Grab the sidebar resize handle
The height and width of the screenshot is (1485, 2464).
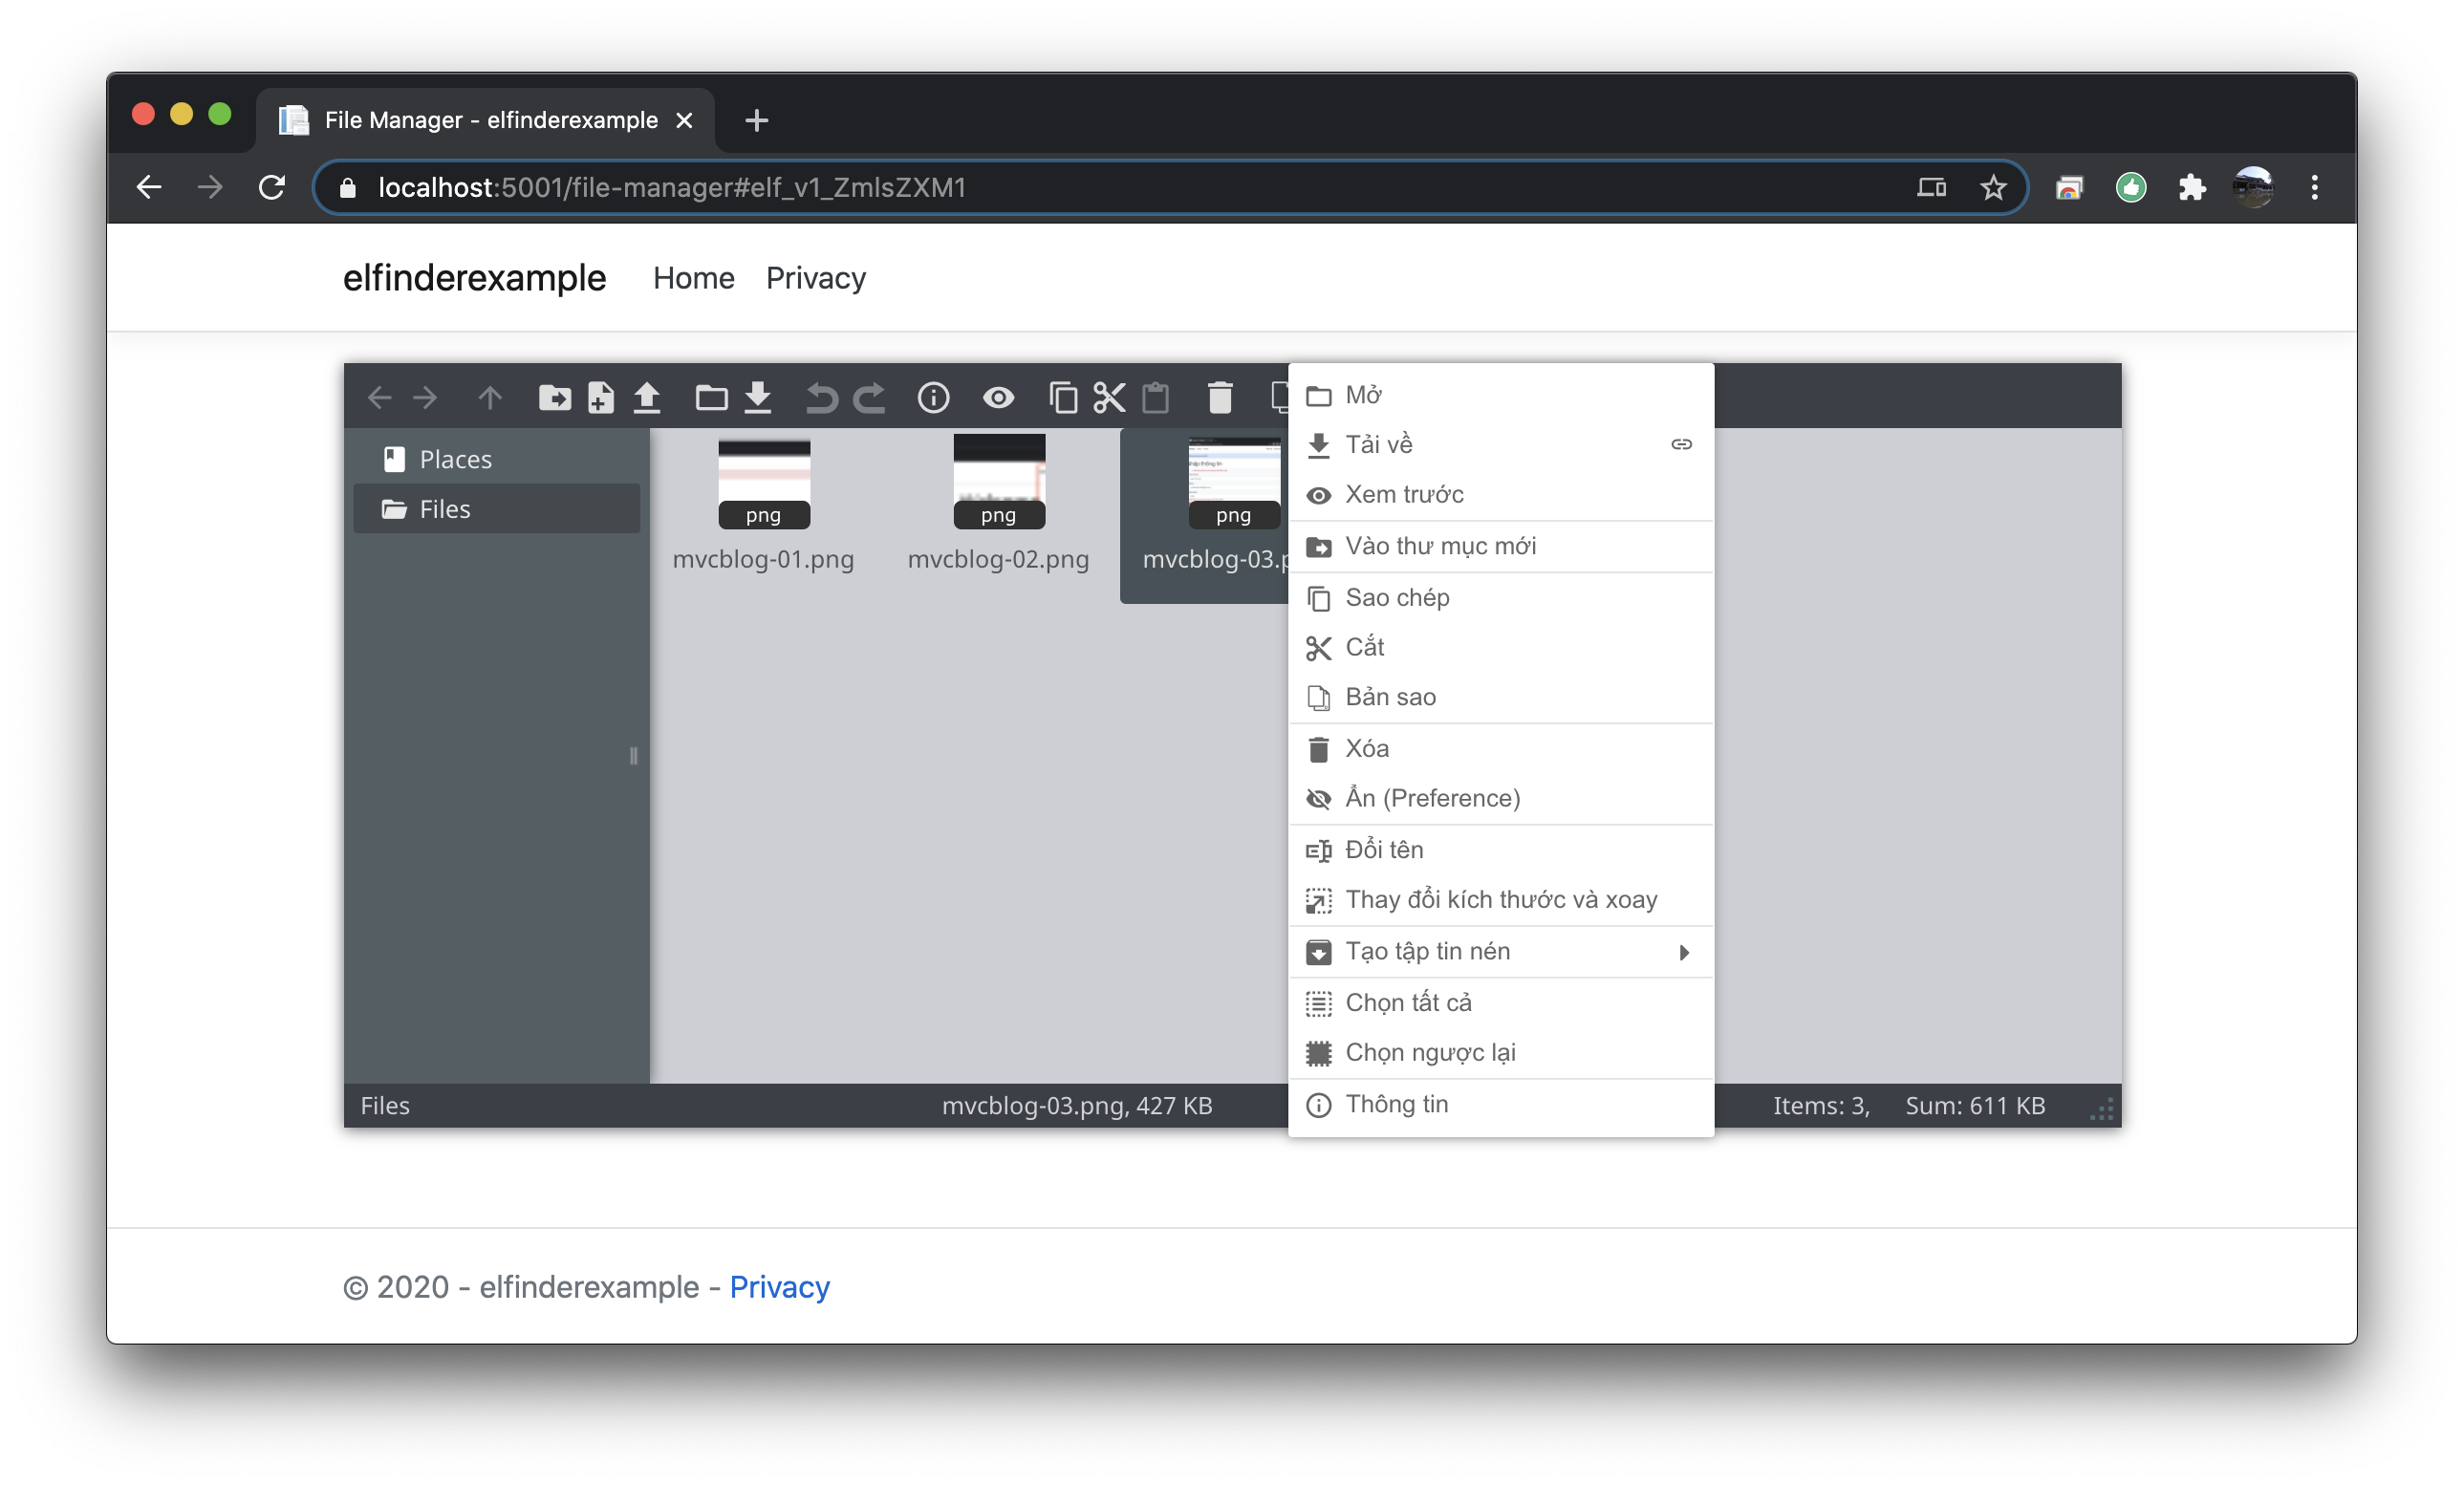(633, 755)
